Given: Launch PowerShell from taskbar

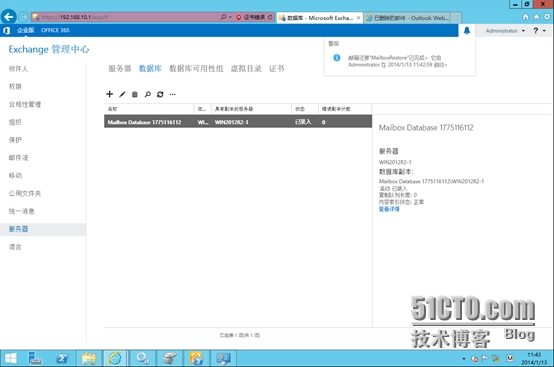Looking at the screenshot, I should pyautogui.click(x=62, y=359).
